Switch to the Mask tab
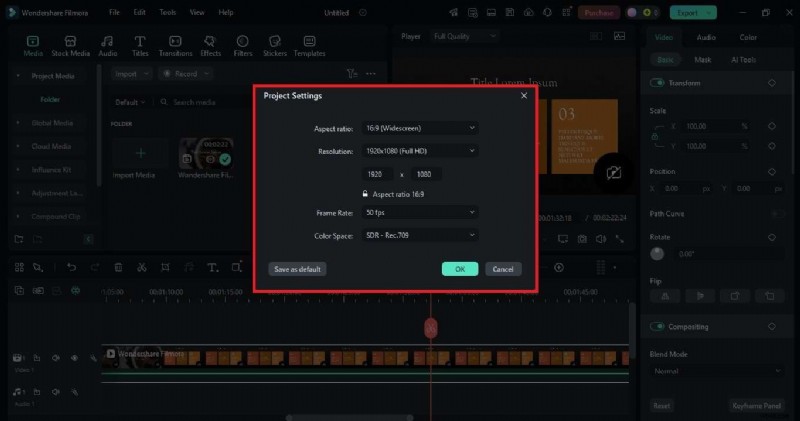The height and width of the screenshot is (421, 800). tap(703, 59)
